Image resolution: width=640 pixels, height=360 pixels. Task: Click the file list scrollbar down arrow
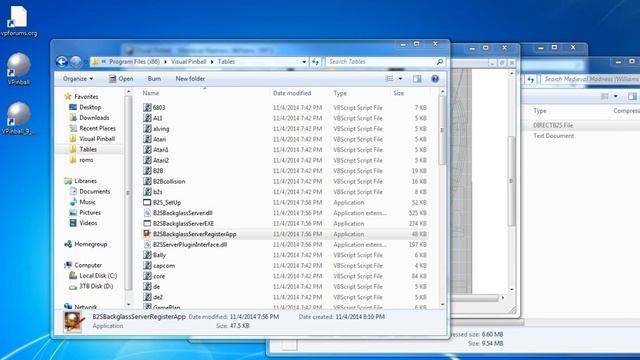(442, 305)
